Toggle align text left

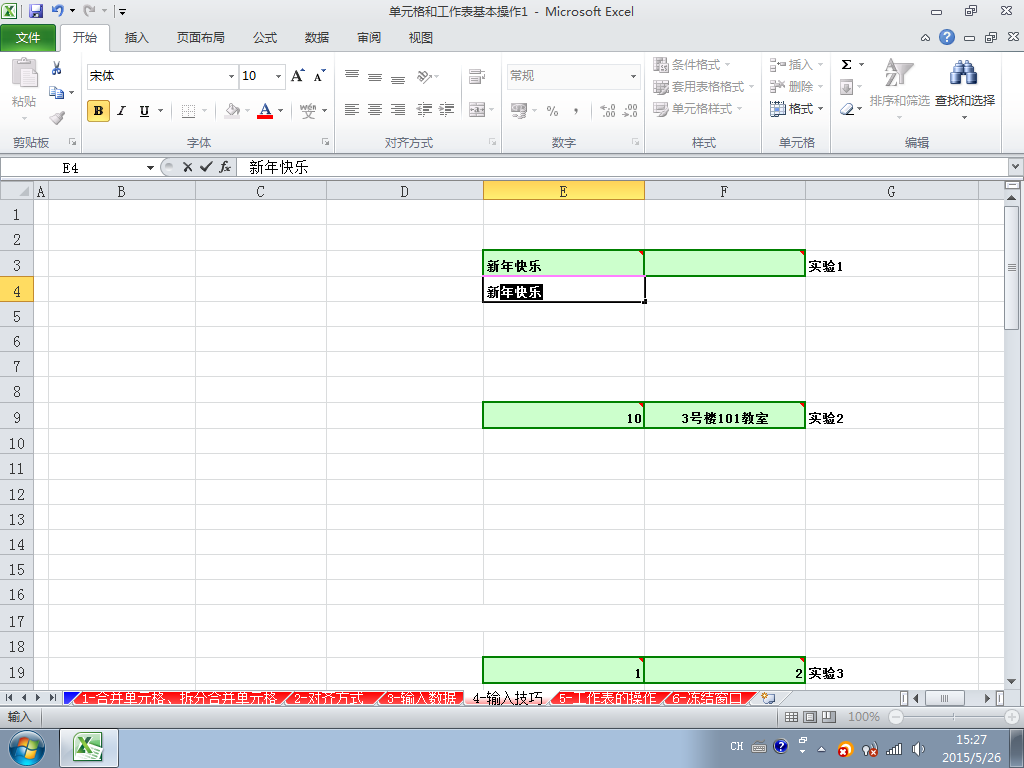click(x=351, y=110)
